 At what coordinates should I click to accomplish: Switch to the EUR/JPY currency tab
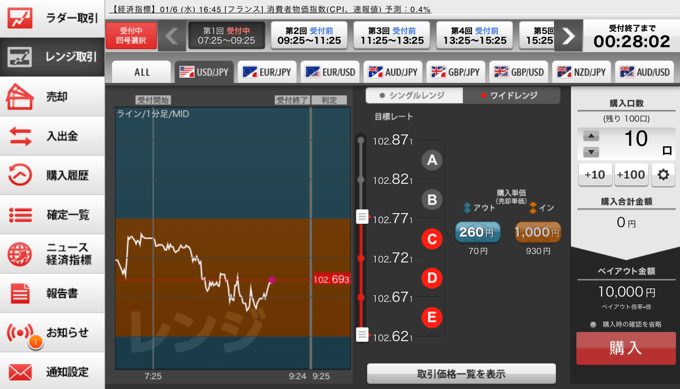point(267,72)
